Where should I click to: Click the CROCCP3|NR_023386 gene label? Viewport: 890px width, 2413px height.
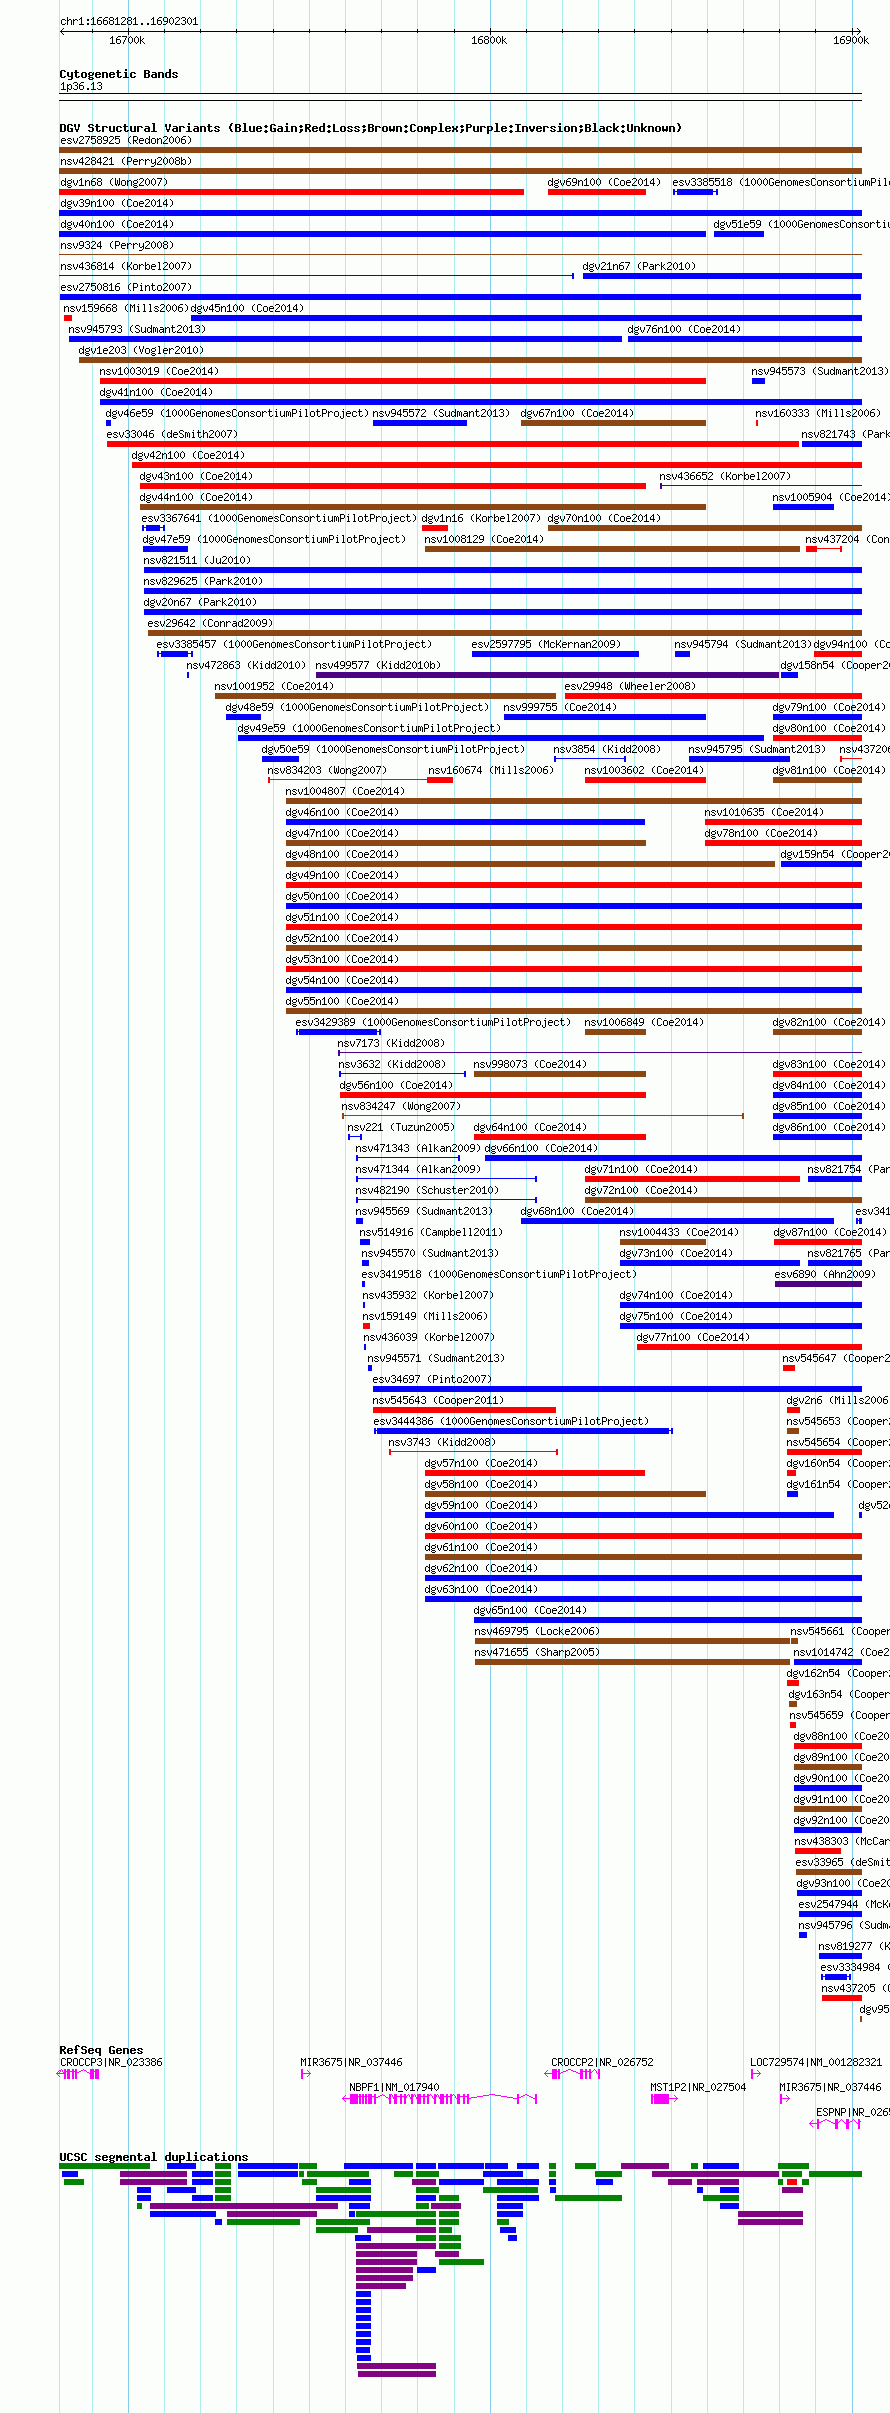111,2062
